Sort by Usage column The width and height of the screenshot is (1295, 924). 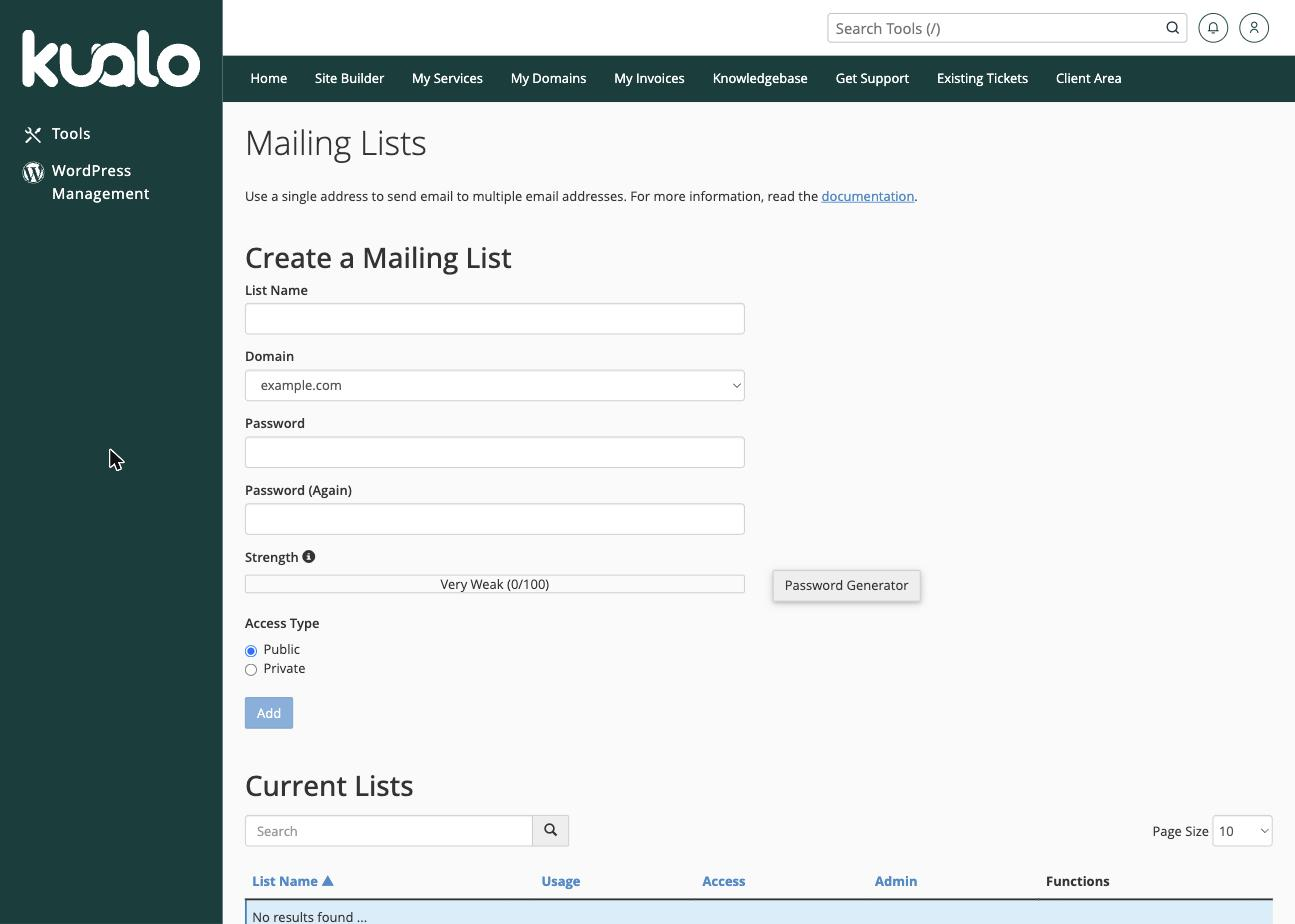(x=560, y=881)
